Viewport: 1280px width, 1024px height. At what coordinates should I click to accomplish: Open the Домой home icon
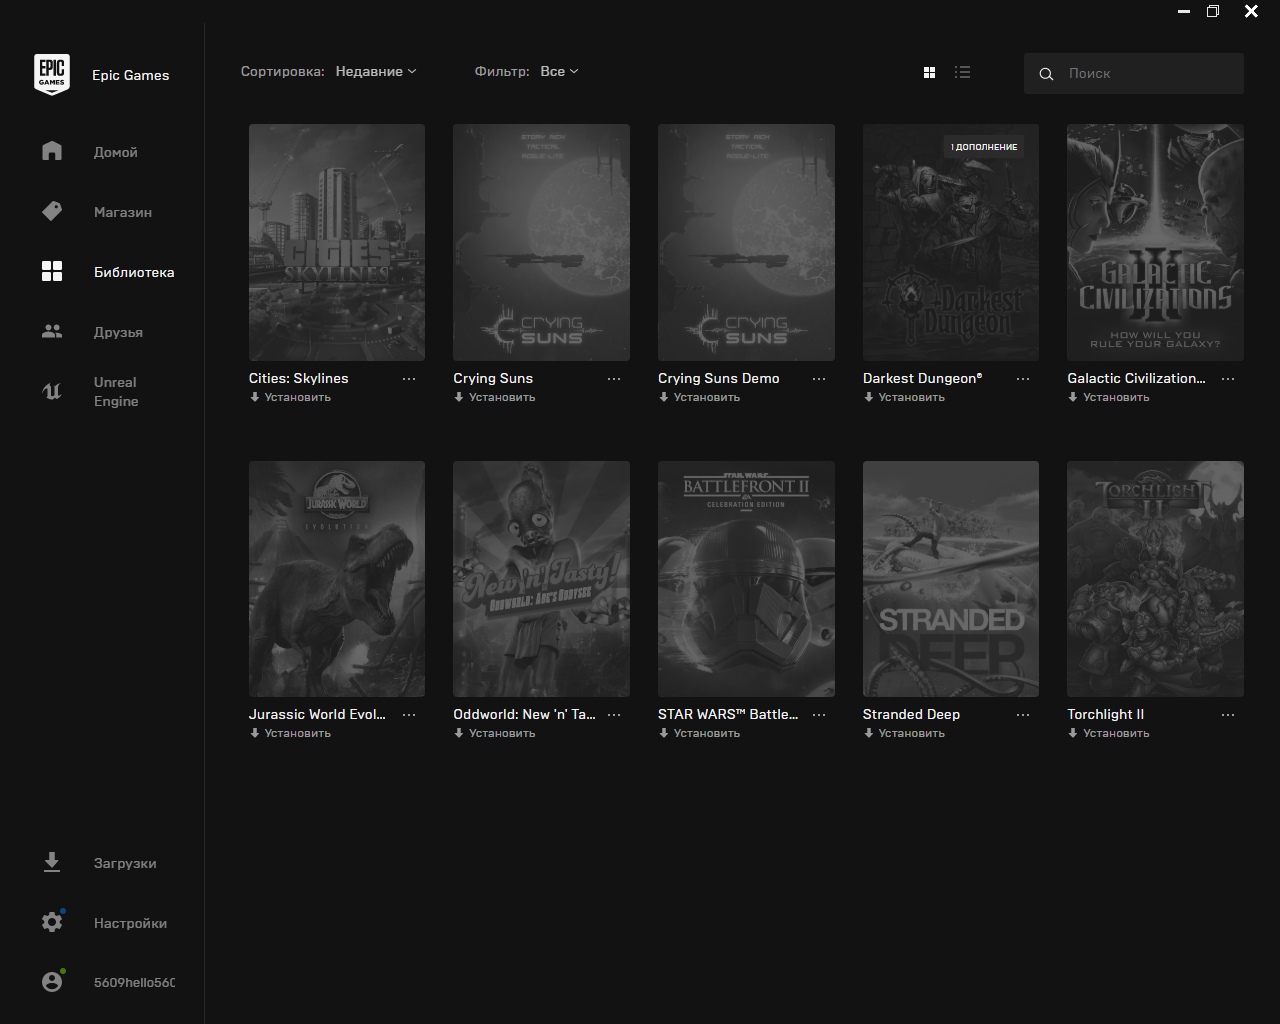coord(52,151)
